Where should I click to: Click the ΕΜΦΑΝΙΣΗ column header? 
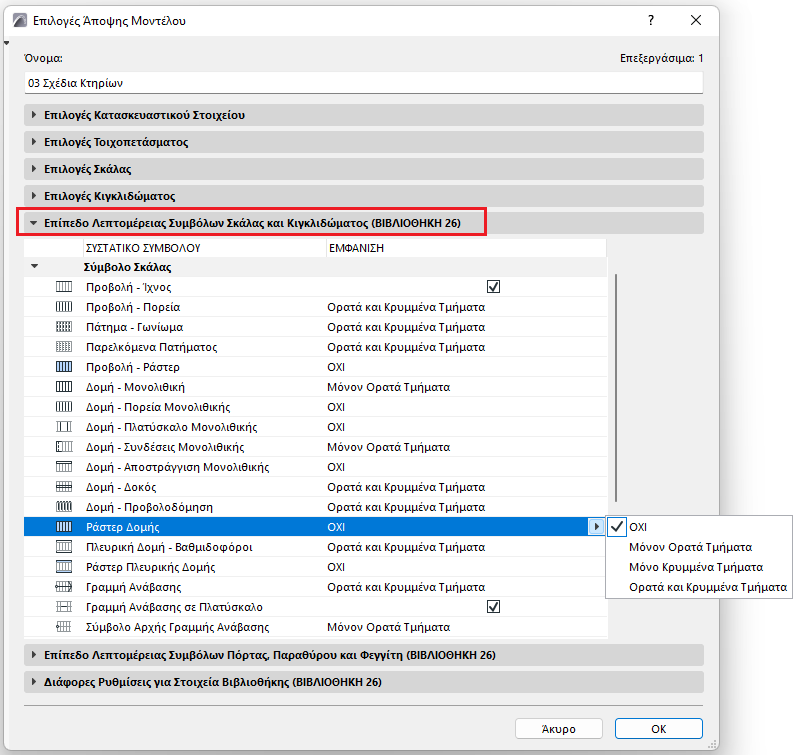coord(466,248)
